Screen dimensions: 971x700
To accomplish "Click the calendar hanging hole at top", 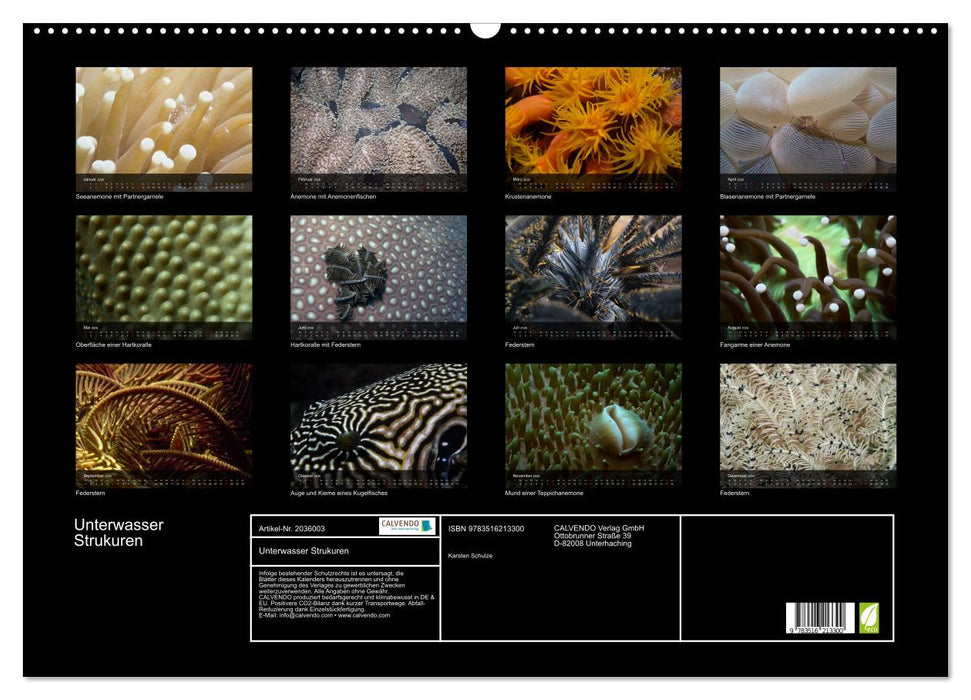I will click(x=485, y=28).
